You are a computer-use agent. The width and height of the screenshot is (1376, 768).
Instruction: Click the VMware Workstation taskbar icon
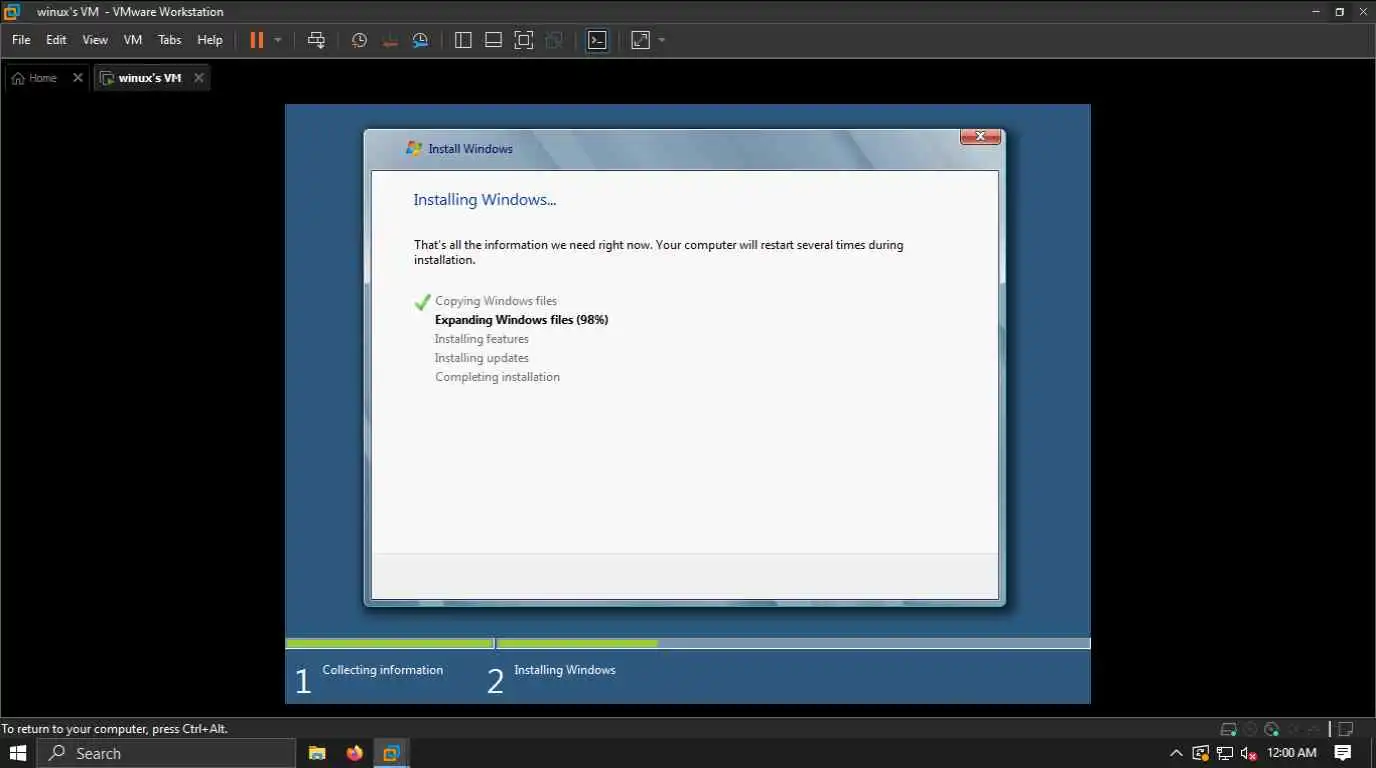(x=391, y=753)
